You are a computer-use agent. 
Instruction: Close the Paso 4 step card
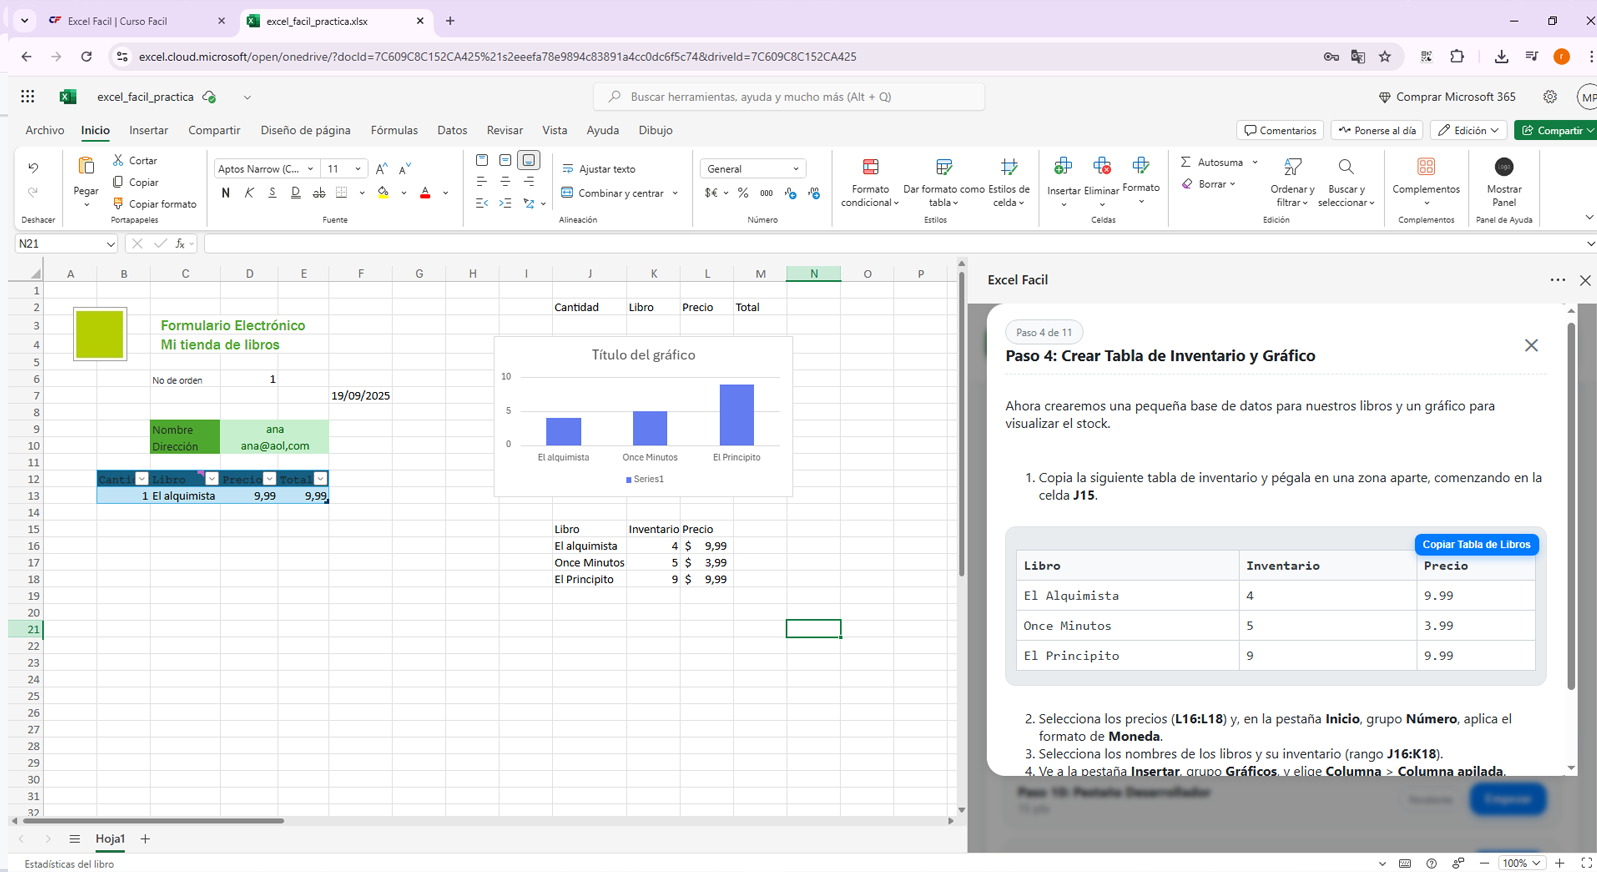tap(1531, 345)
